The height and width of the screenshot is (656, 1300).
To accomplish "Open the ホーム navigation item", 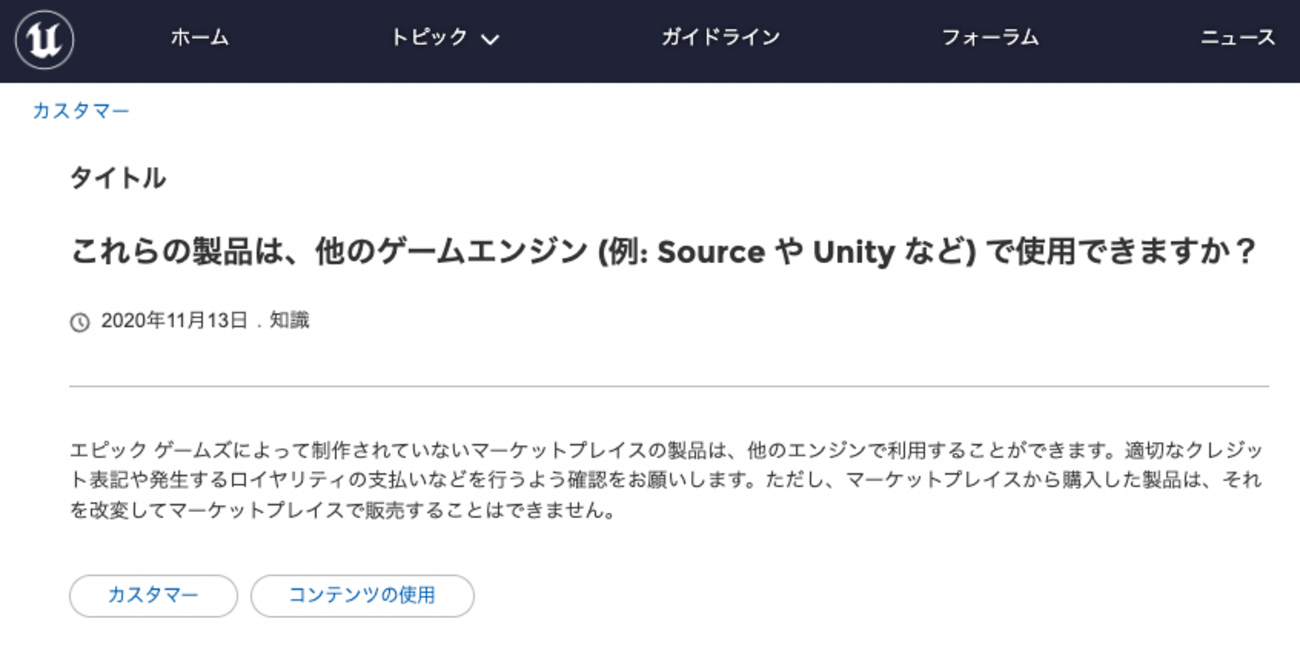I will point(199,38).
